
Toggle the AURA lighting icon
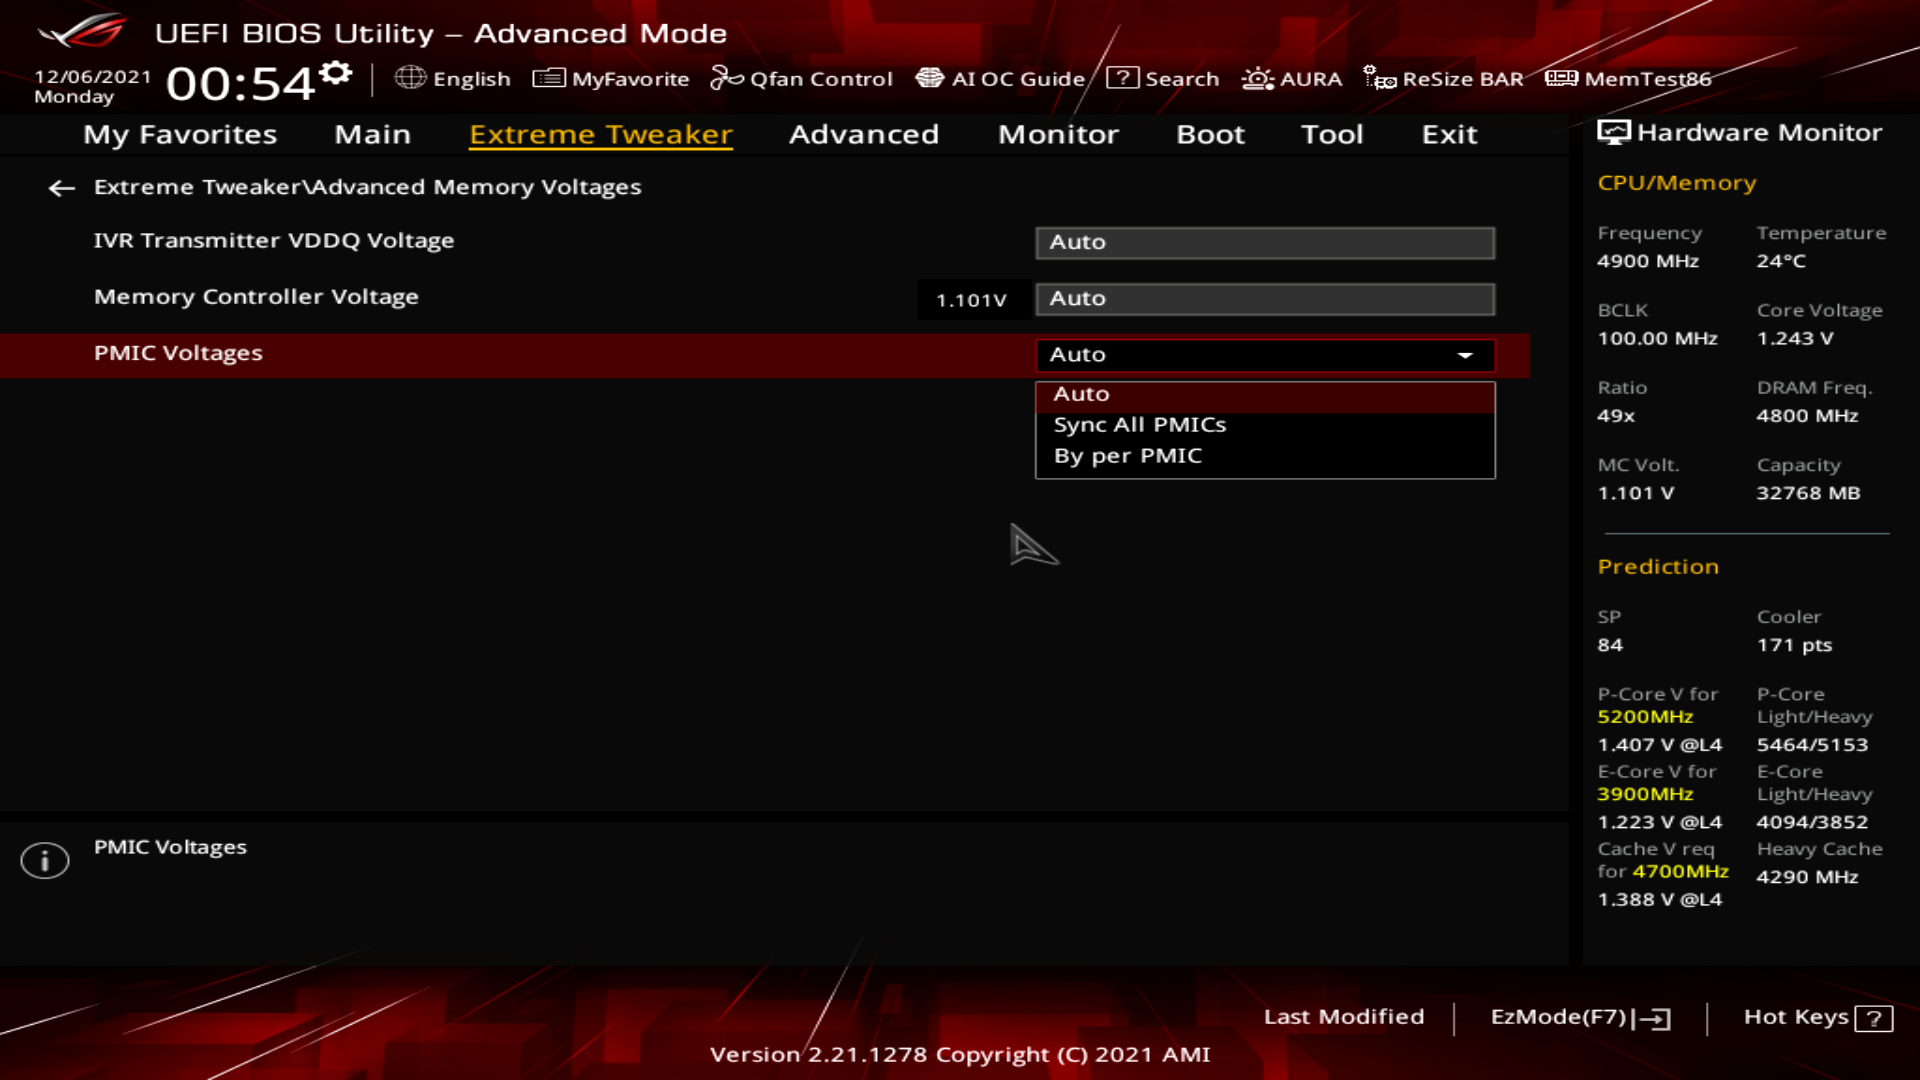point(1257,78)
